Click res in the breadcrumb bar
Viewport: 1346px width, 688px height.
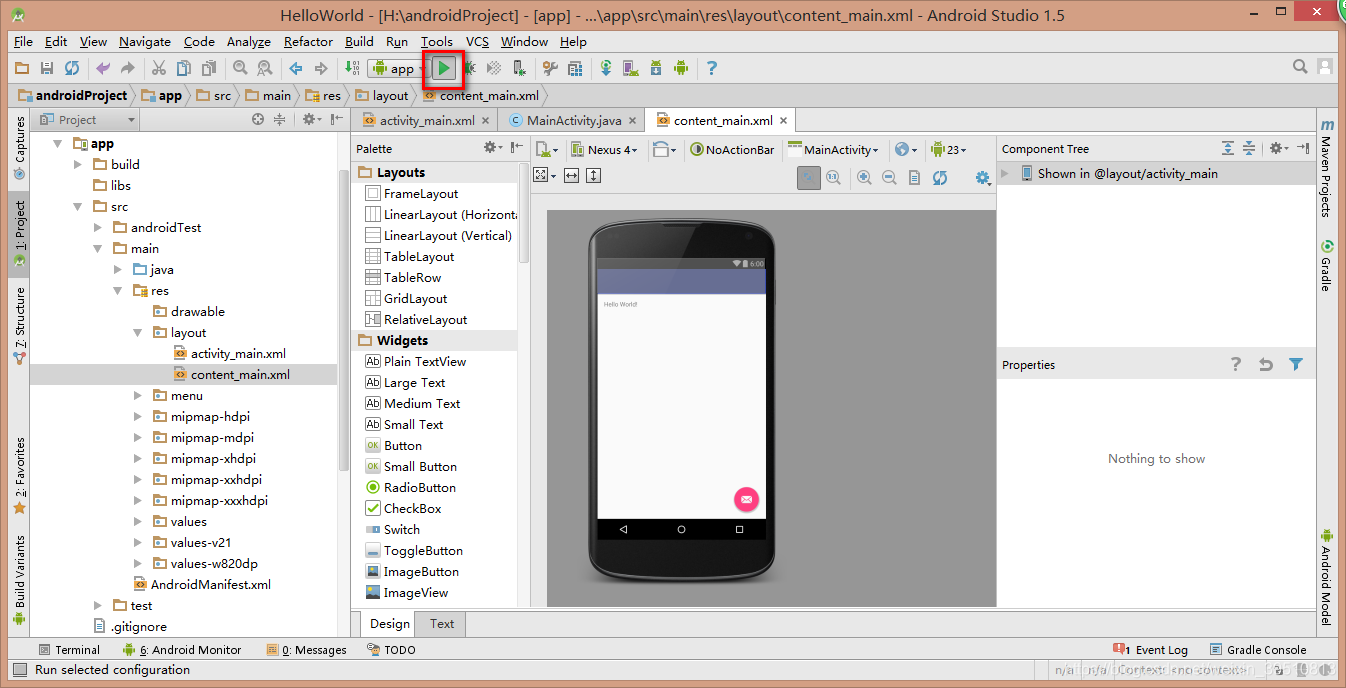click(323, 96)
